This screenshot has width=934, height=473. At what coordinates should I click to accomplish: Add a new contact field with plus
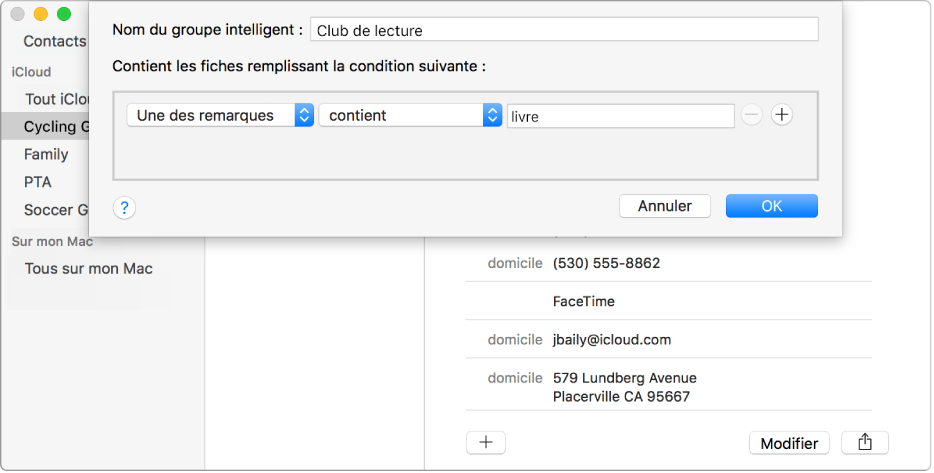pyautogui.click(x=486, y=442)
